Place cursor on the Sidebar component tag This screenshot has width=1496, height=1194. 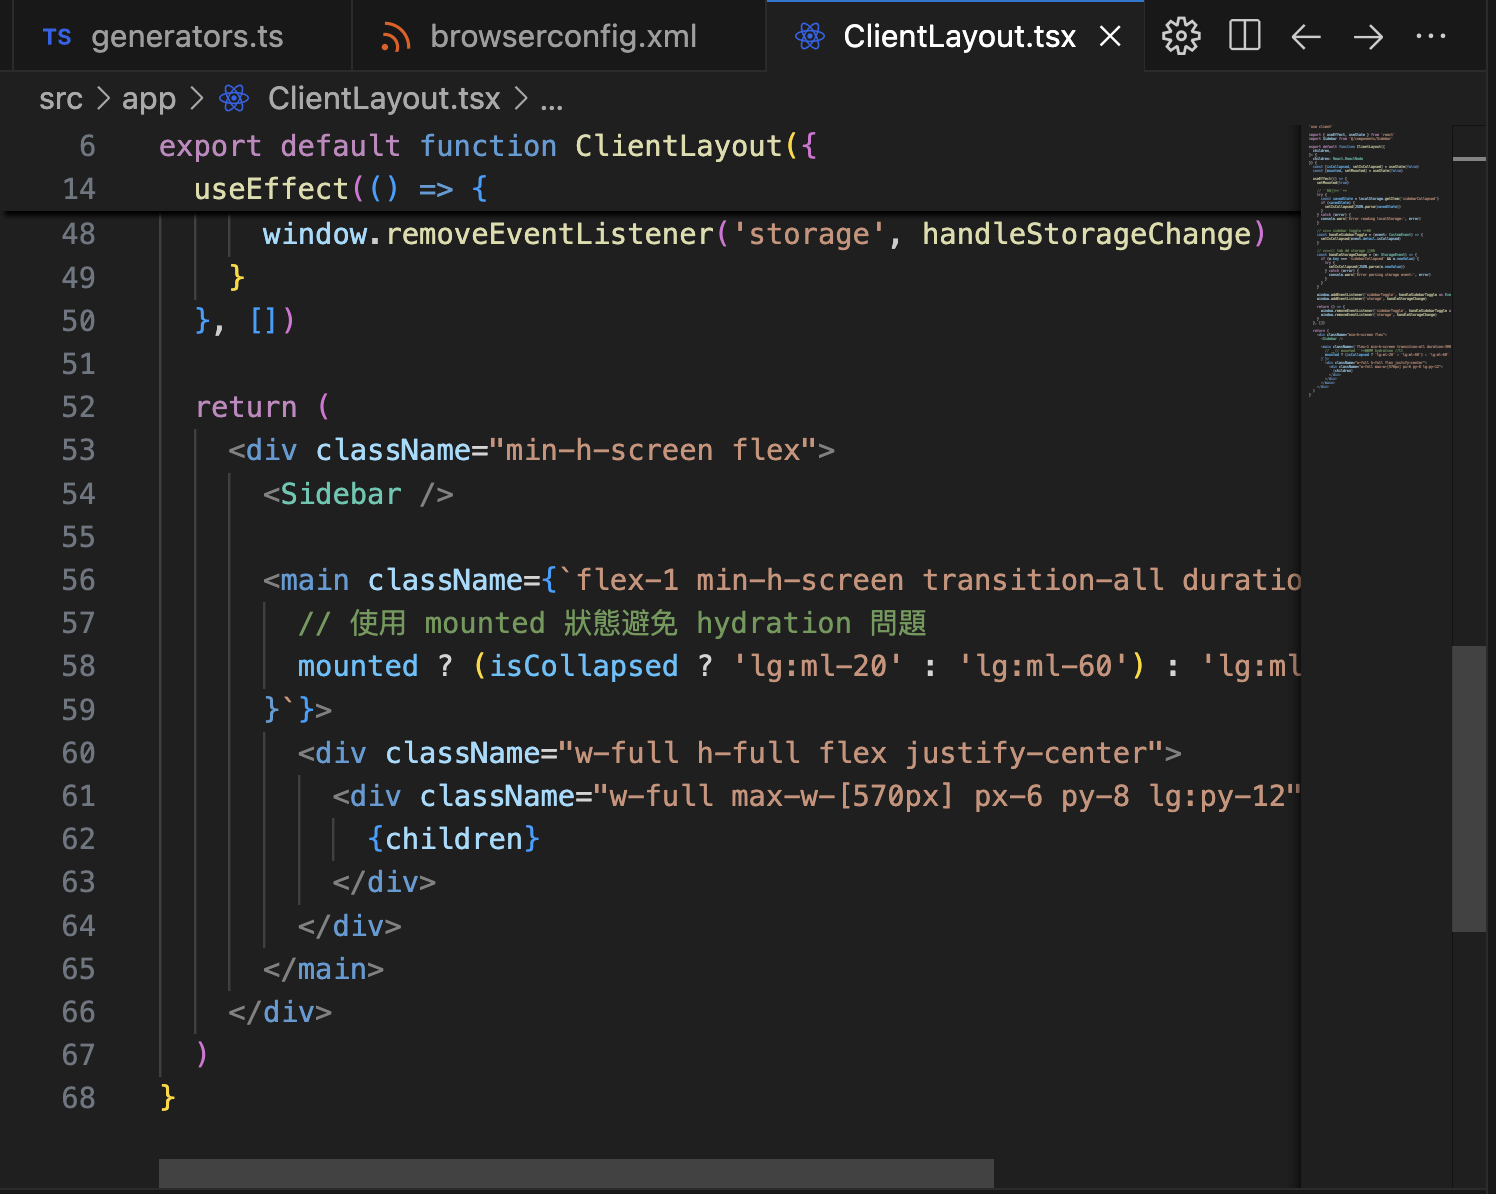(x=341, y=494)
